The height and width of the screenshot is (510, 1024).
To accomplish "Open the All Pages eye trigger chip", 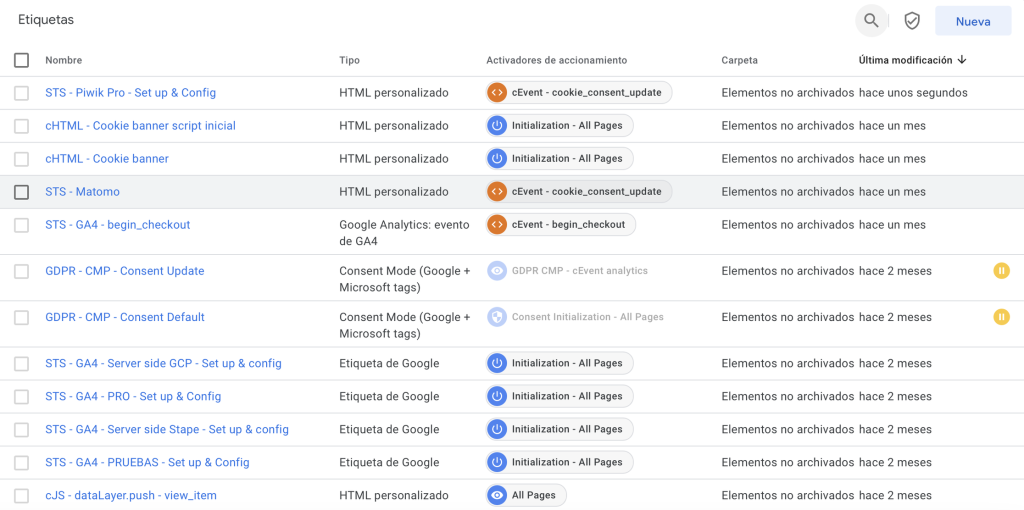I will 526,496.
